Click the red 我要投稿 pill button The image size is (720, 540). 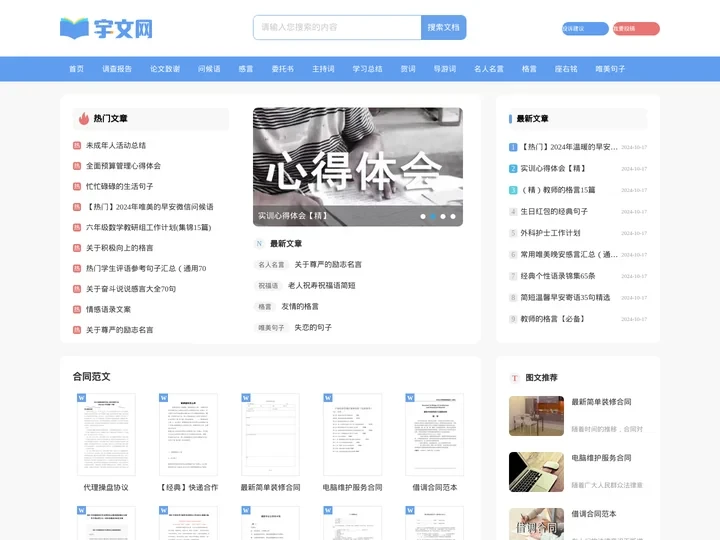(x=636, y=28)
